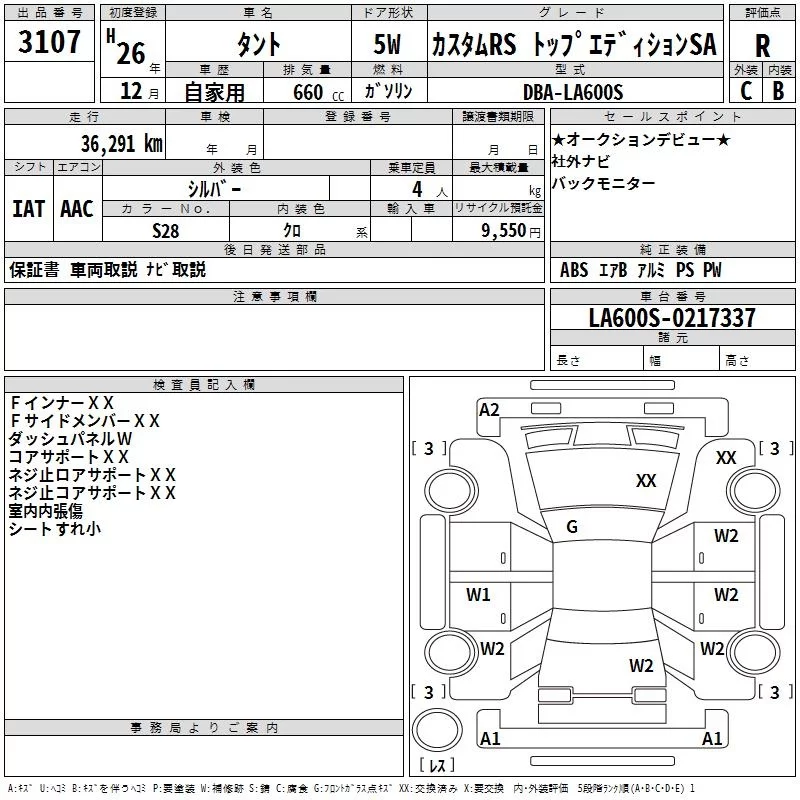Select the color code S28 cell
800x800 pixels.
166,230
